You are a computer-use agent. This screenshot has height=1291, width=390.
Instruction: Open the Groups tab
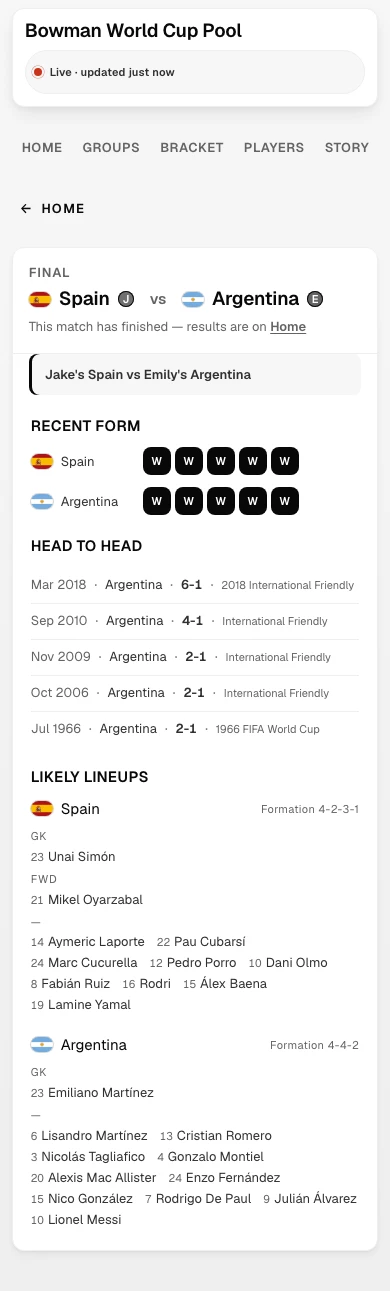click(x=111, y=147)
